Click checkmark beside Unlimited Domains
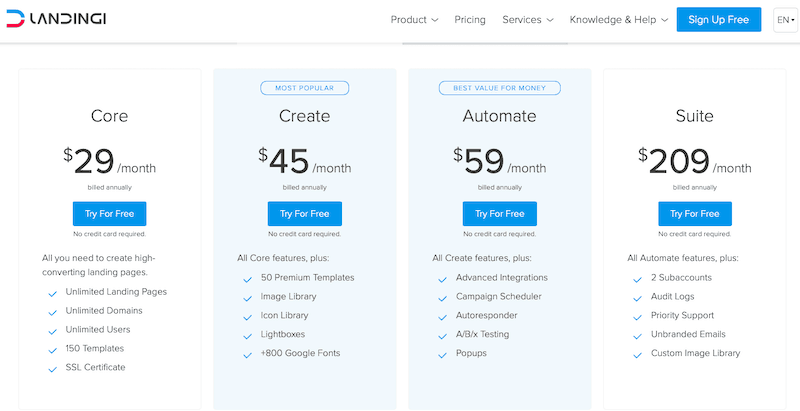800x411 pixels. click(x=52, y=313)
